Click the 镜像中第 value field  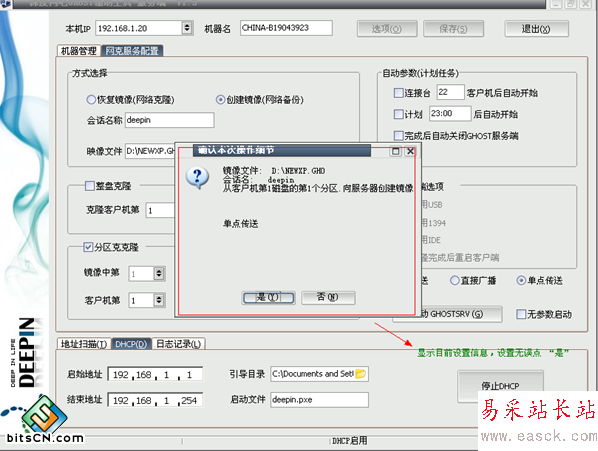(141, 274)
